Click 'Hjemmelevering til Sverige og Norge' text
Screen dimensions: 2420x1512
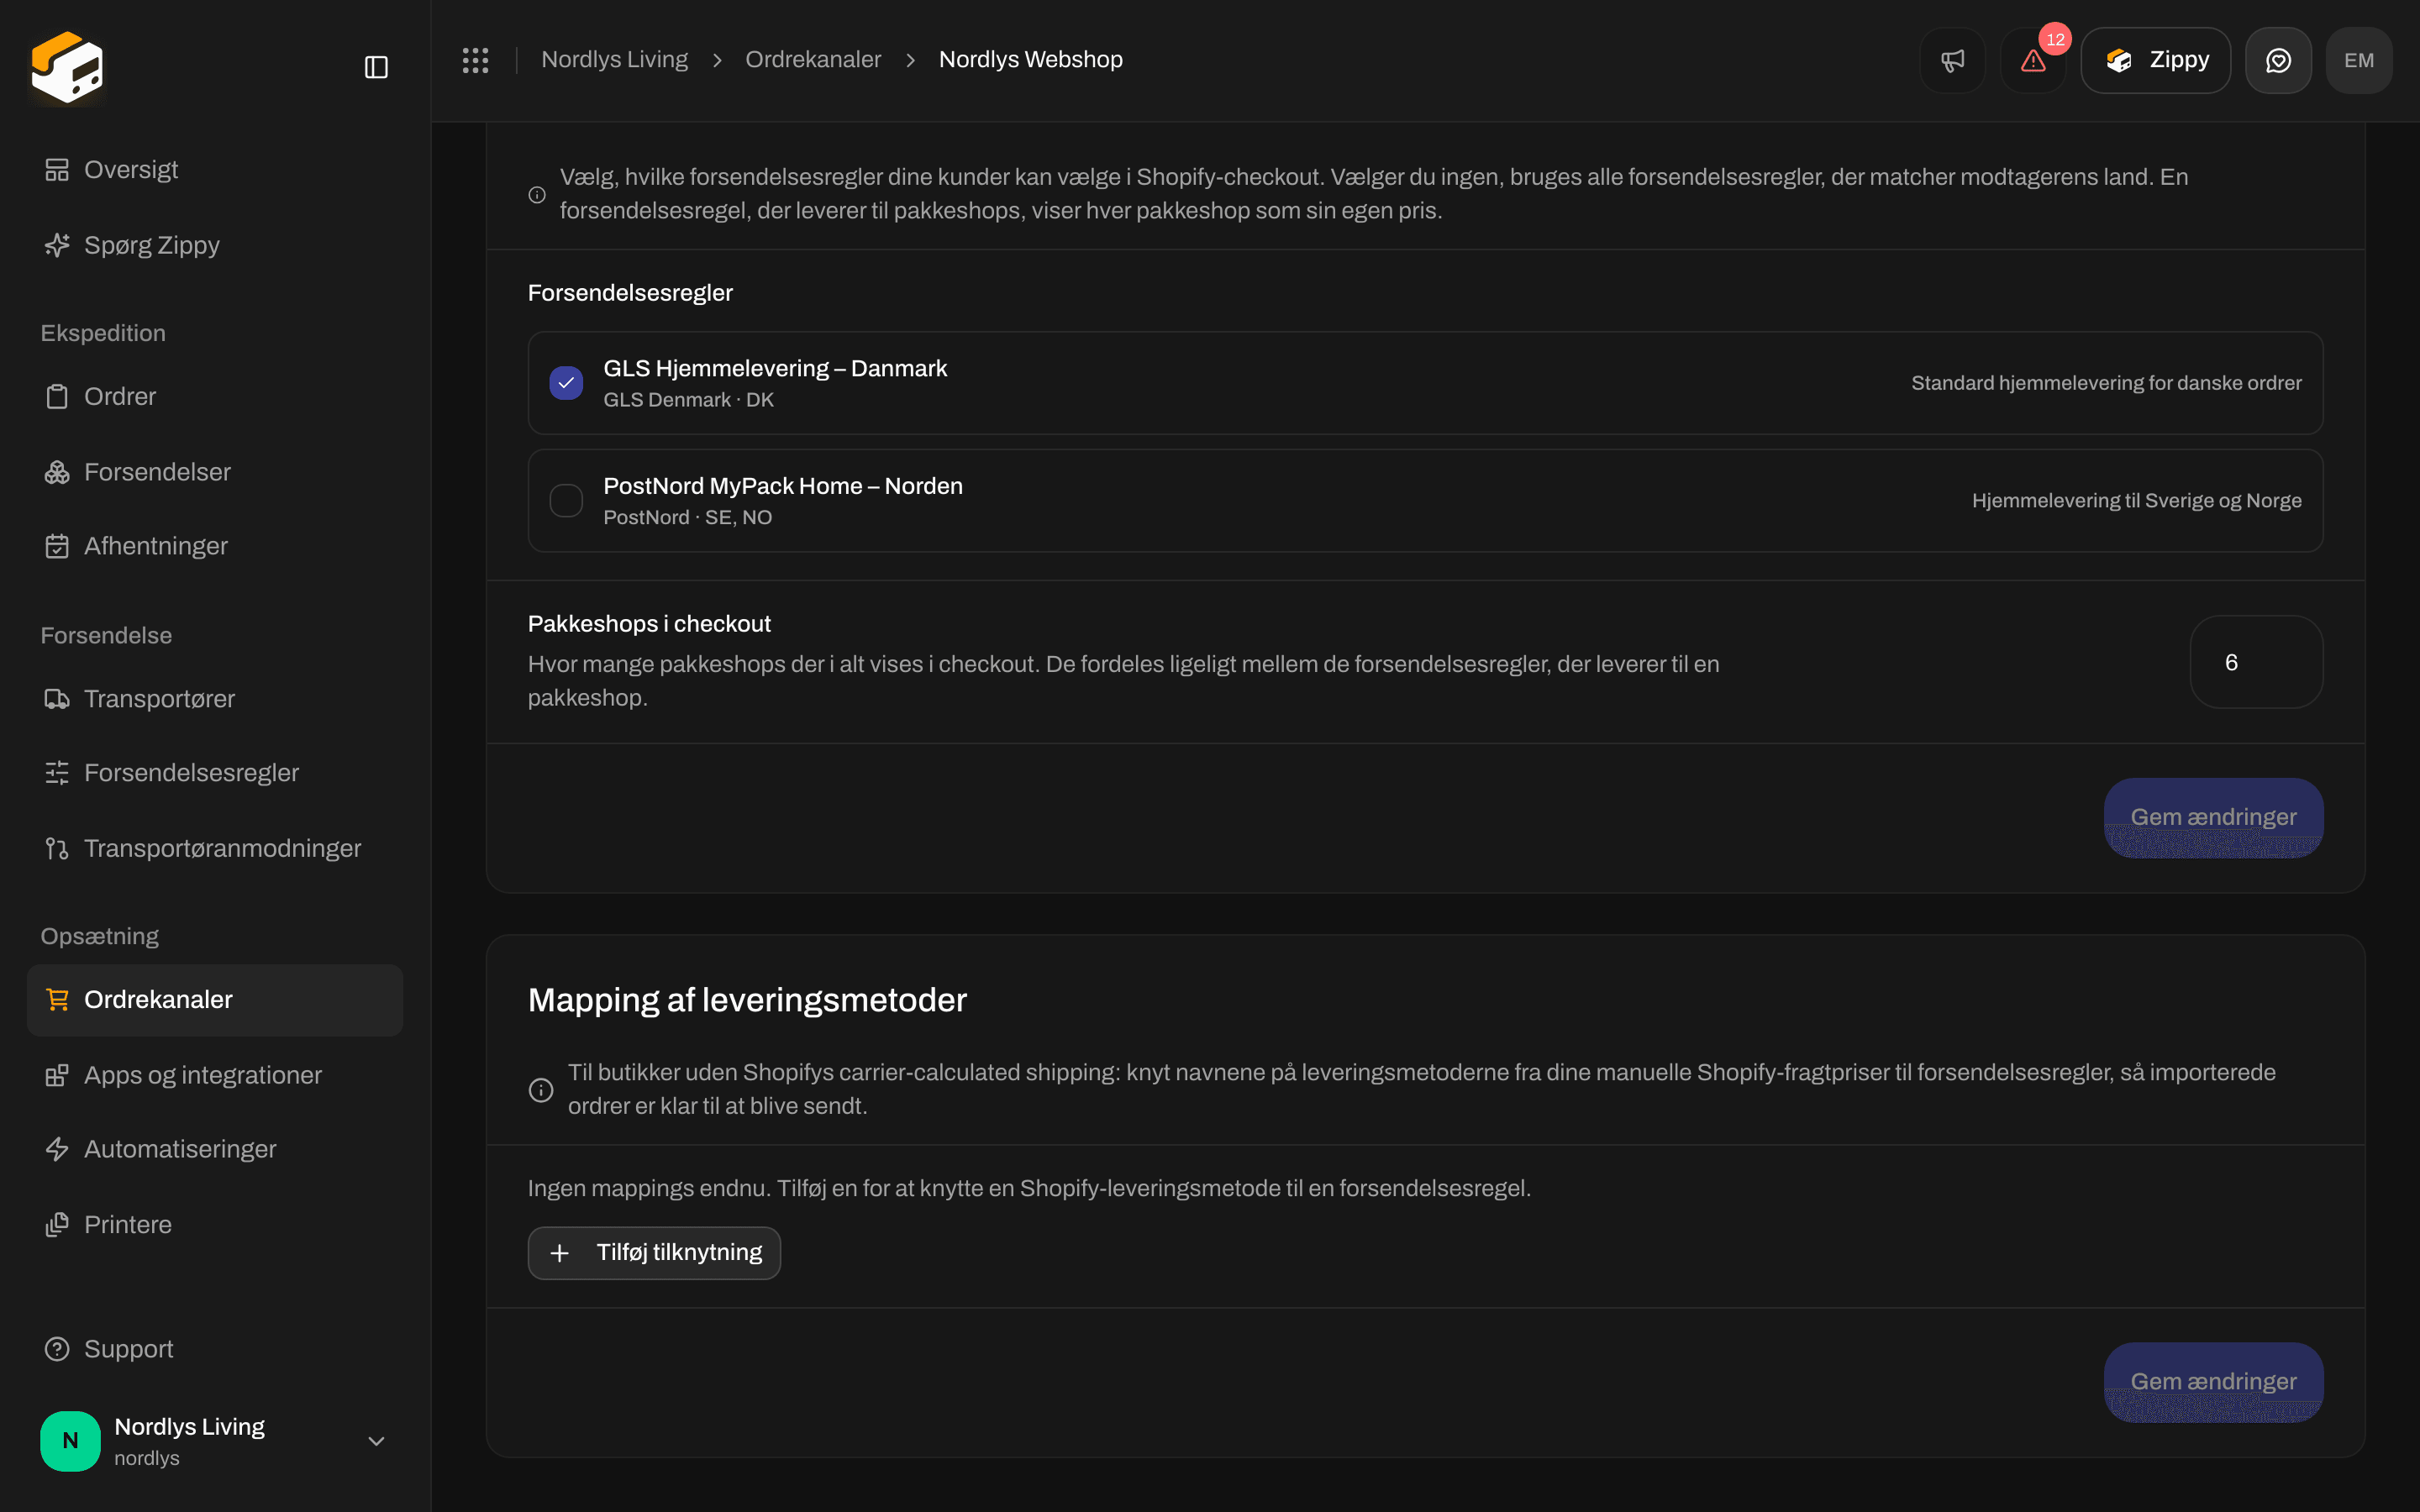tap(2136, 500)
